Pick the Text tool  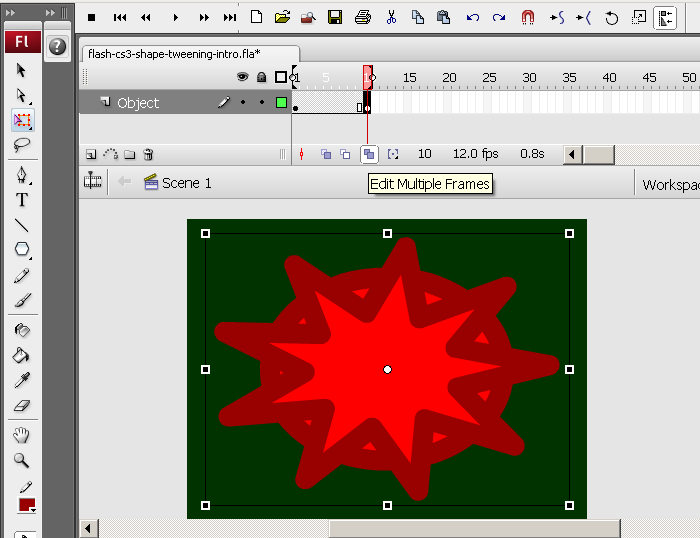(22, 199)
